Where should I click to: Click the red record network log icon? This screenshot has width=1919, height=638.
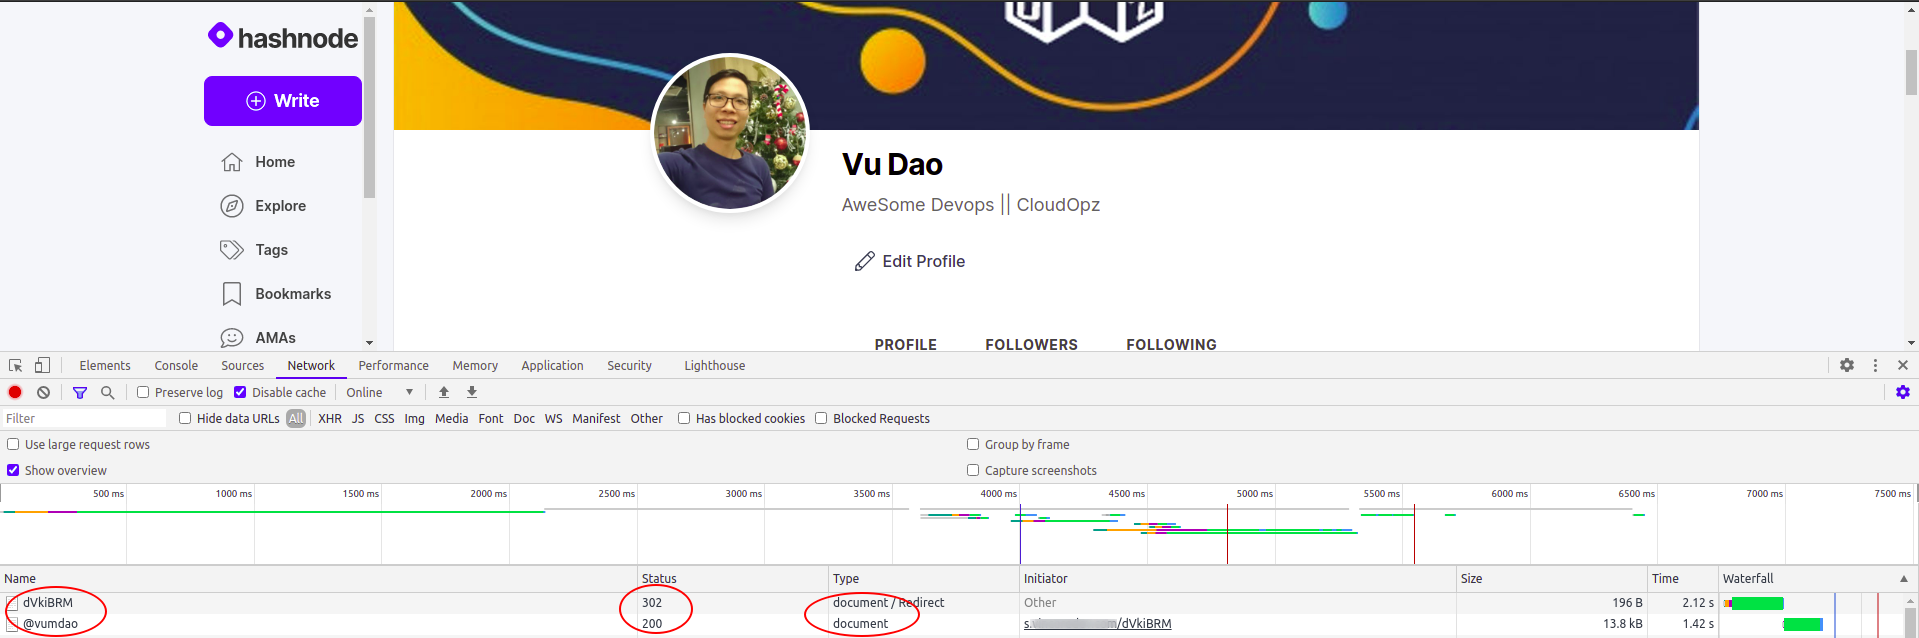tap(15, 392)
